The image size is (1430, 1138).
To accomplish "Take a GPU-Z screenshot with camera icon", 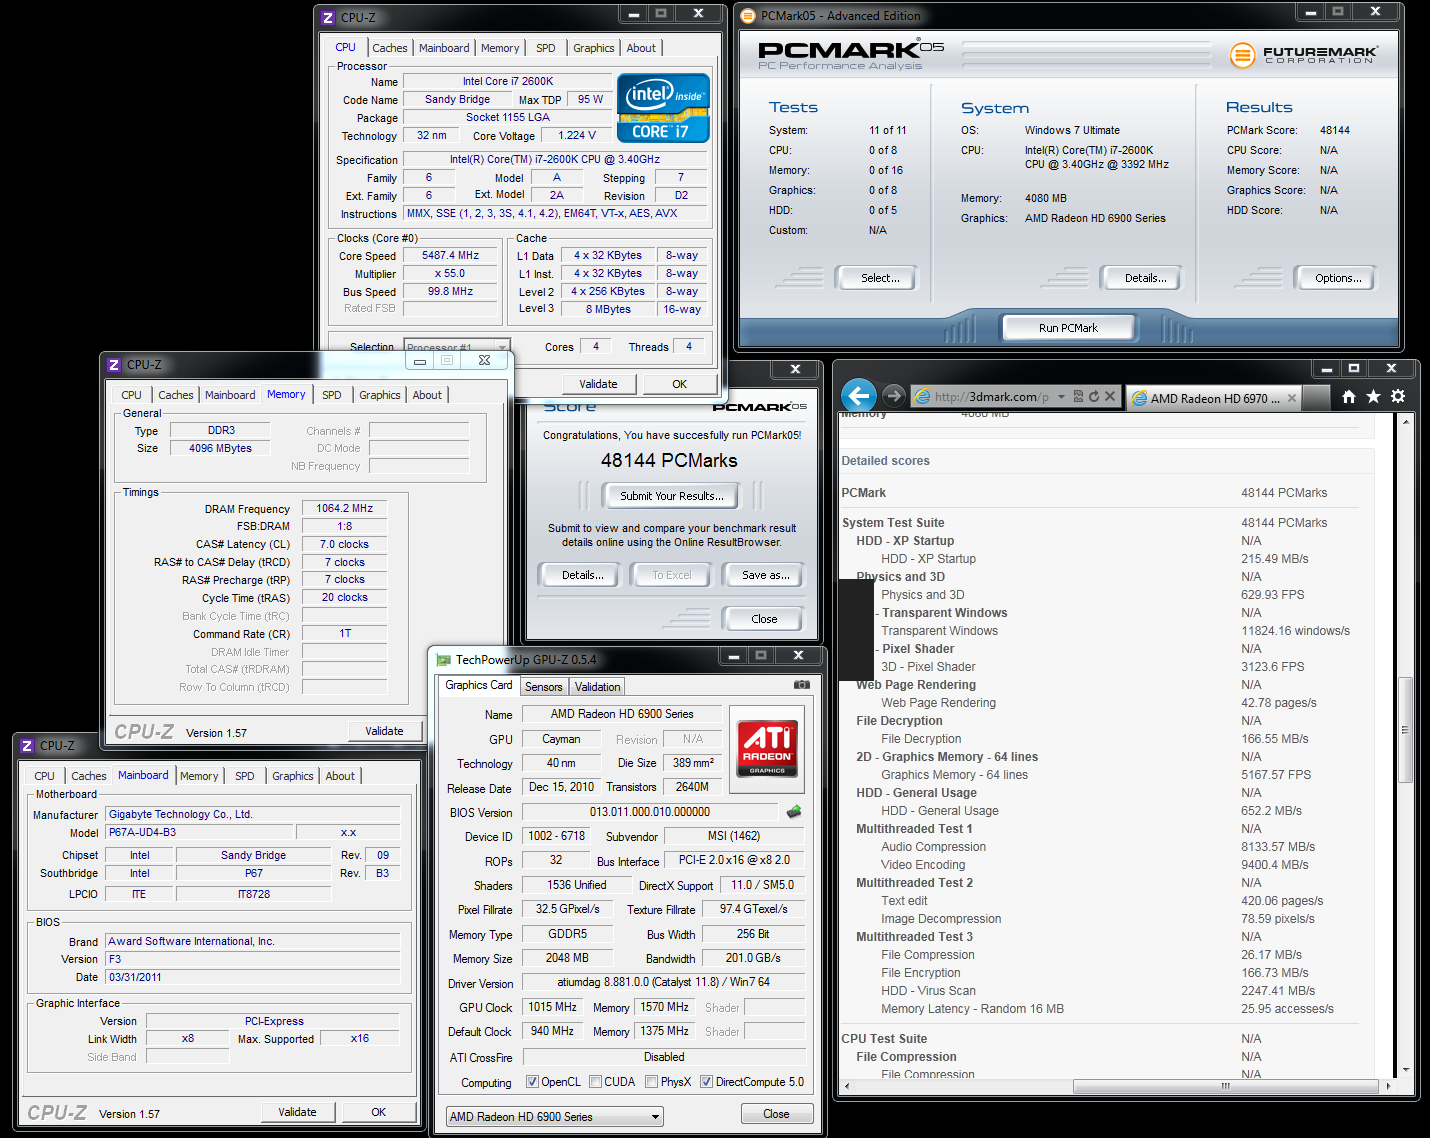I will point(801,685).
